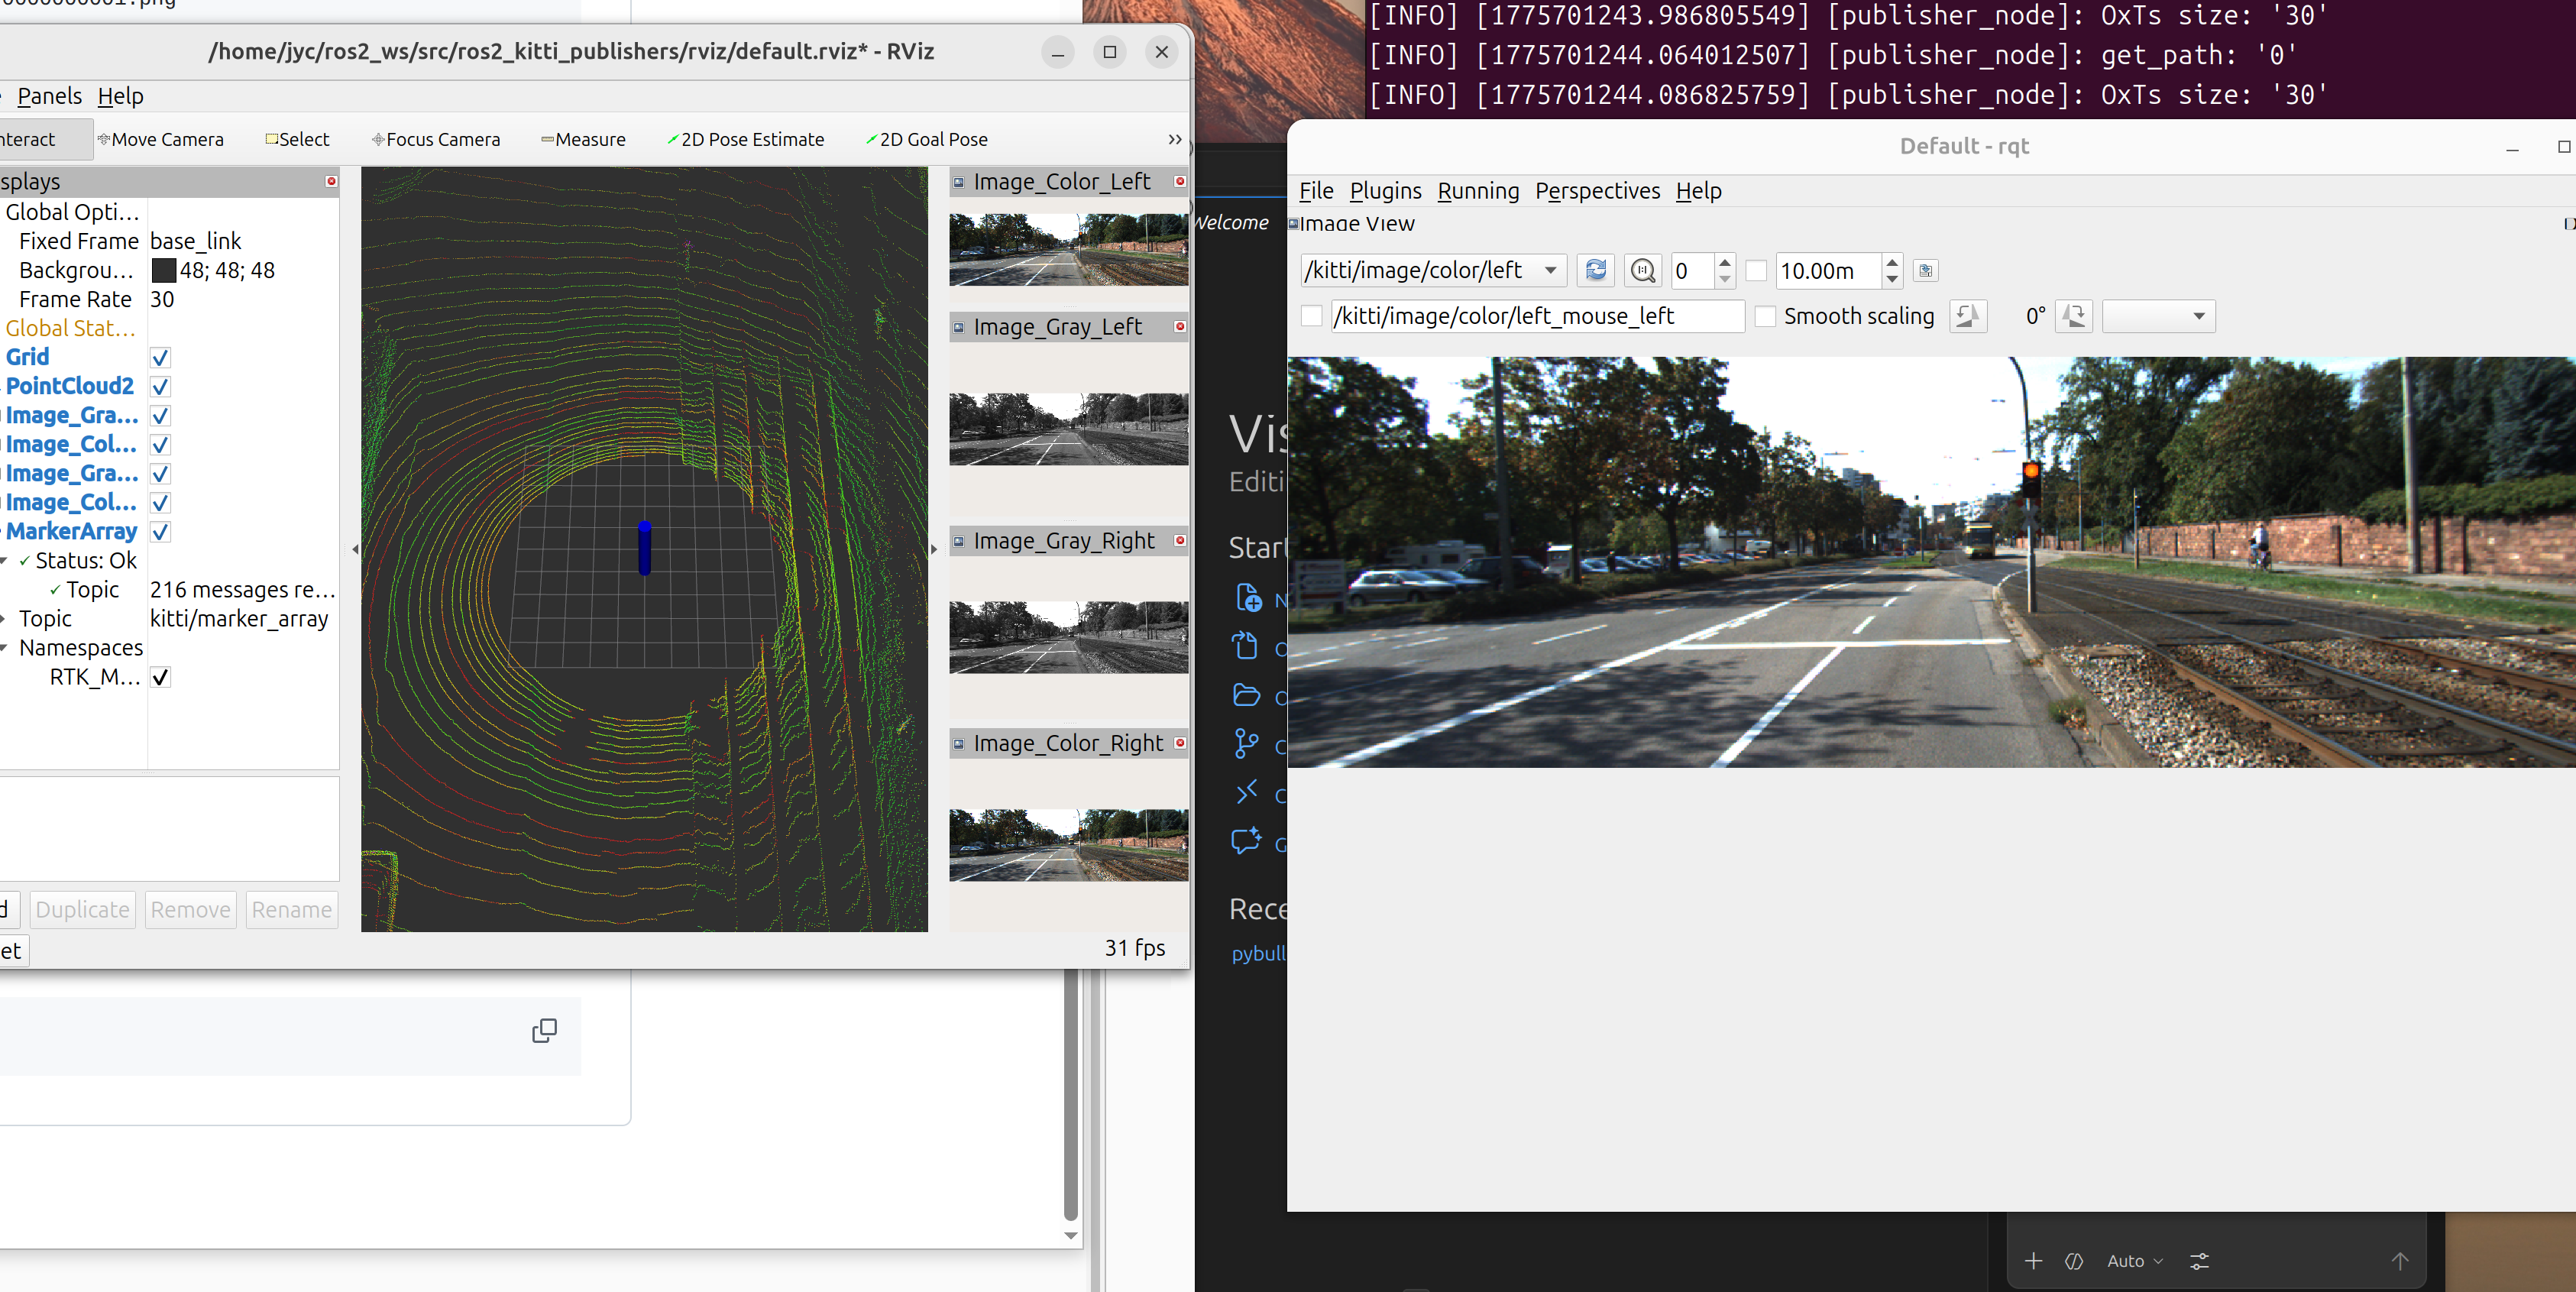The image size is (2576, 1292).
Task: Float the Image_Color_Left panel
Action: pos(958,182)
